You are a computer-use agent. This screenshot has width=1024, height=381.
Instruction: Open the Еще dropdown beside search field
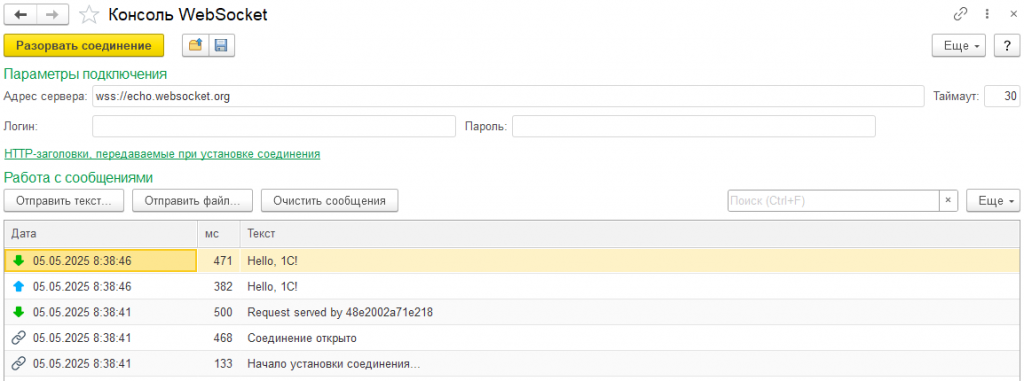993,201
